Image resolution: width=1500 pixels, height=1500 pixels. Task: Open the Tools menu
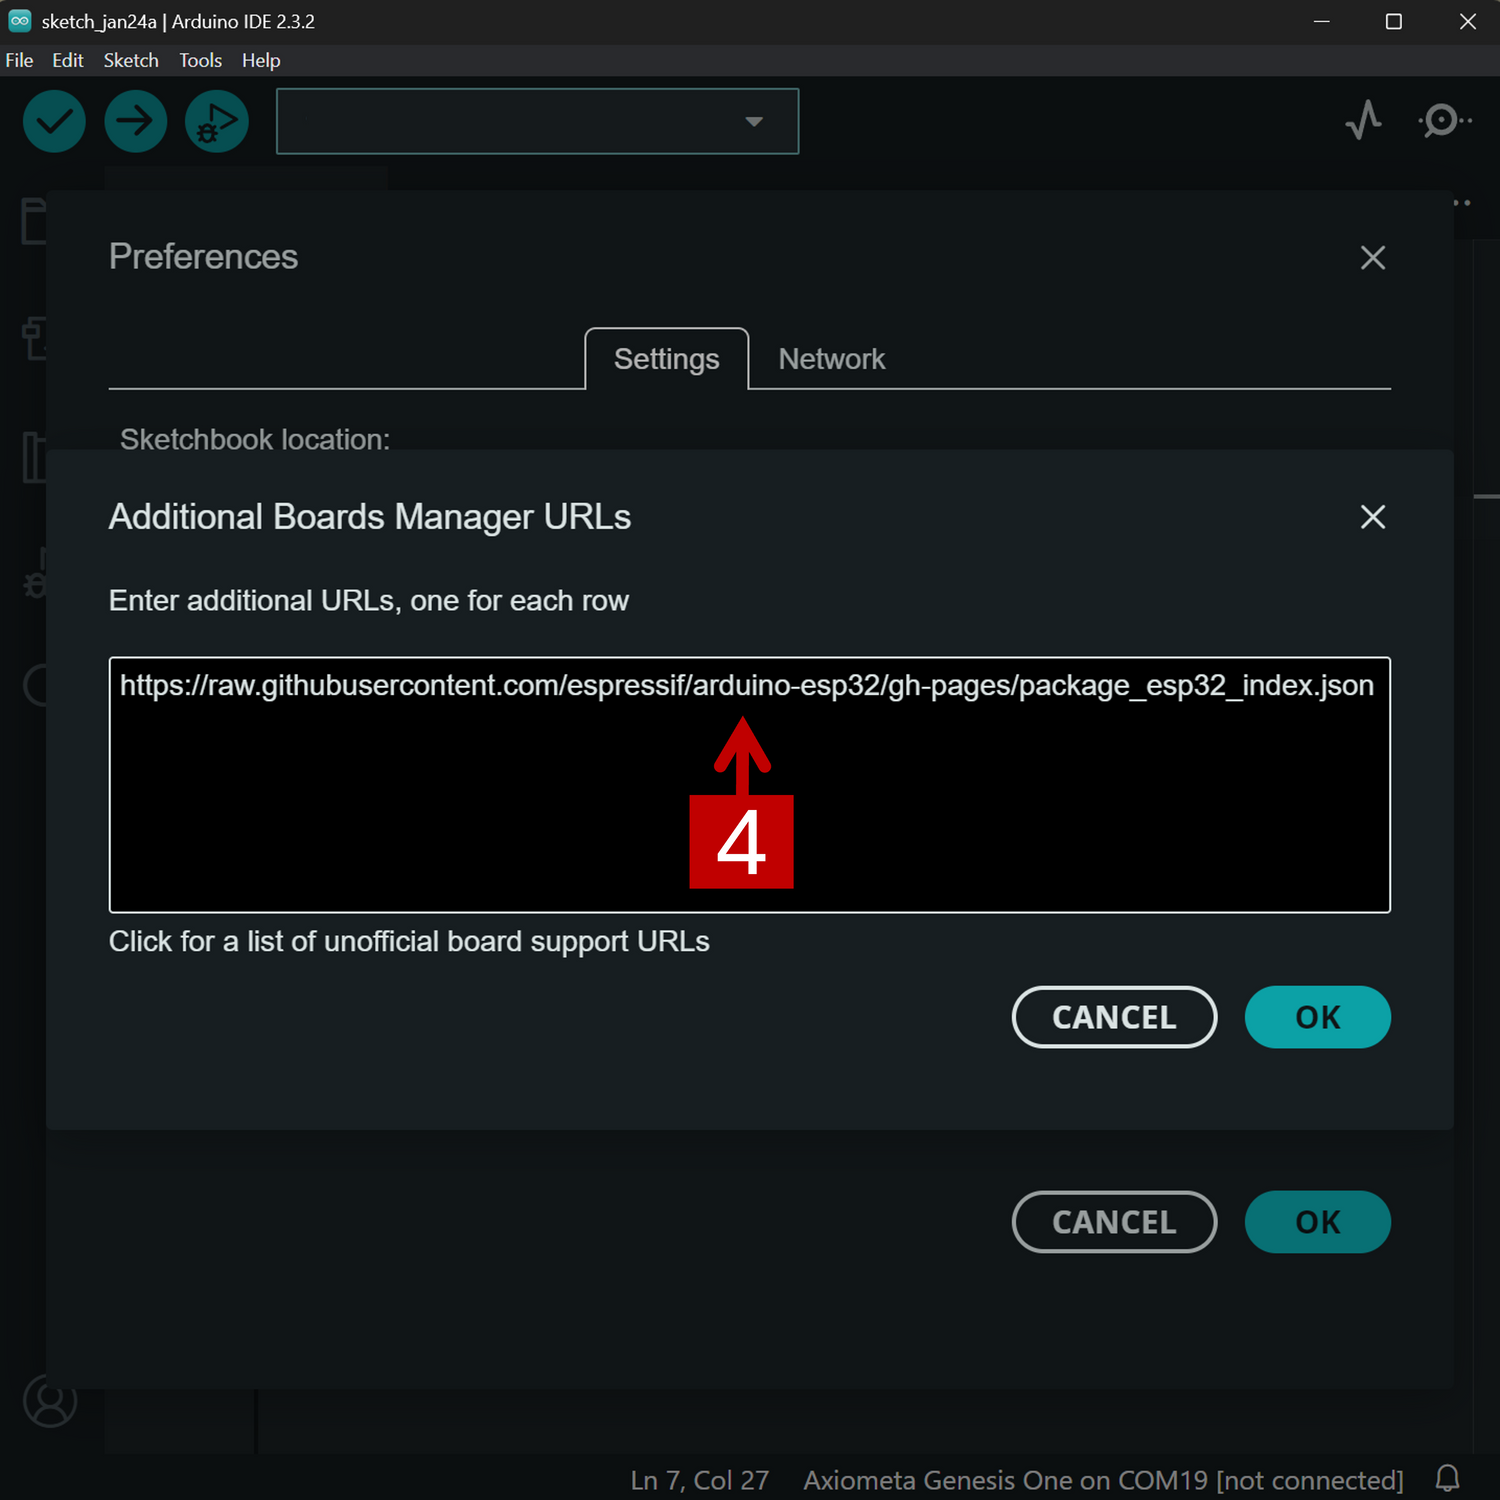[200, 60]
